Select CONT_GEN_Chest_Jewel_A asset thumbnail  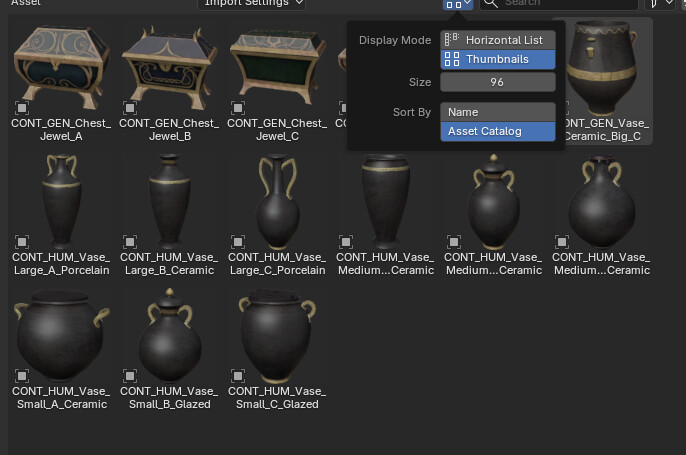tap(61, 81)
